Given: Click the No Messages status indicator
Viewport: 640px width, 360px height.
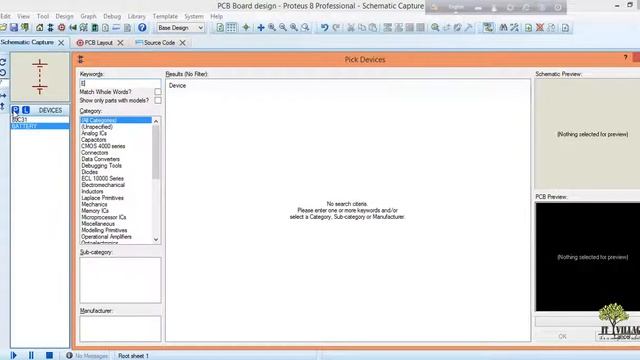Looking at the screenshot, I should [x=87, y=356].
